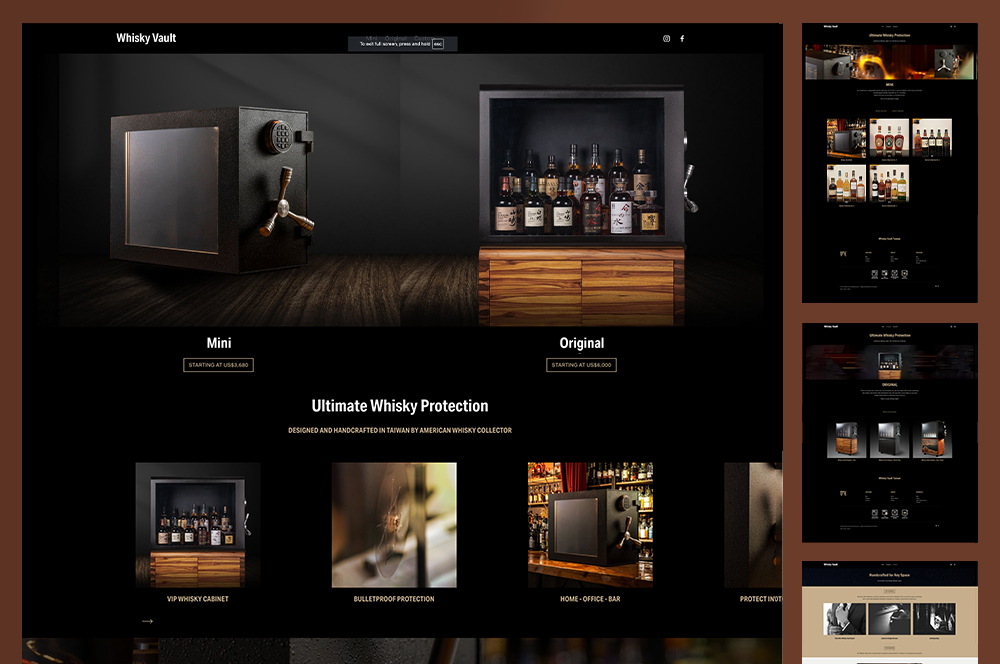Click the 'Ultimate Whisky Protection' heading
The image size is (1000, 664).
pos(400,406)
